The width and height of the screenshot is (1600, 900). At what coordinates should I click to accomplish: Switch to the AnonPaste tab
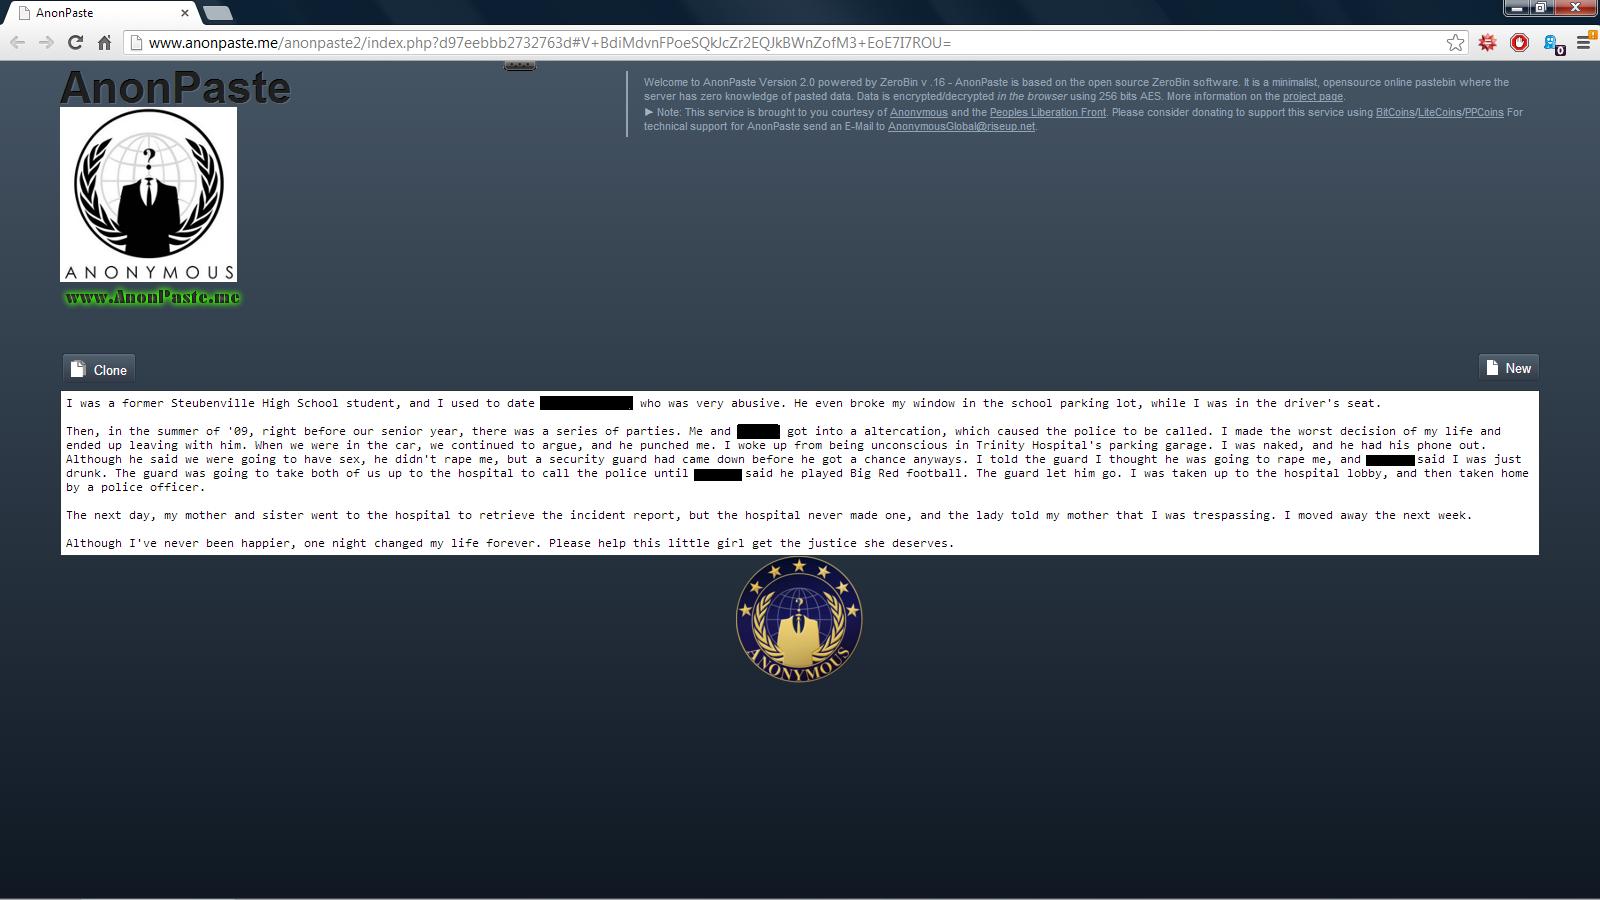pos(95,13)
